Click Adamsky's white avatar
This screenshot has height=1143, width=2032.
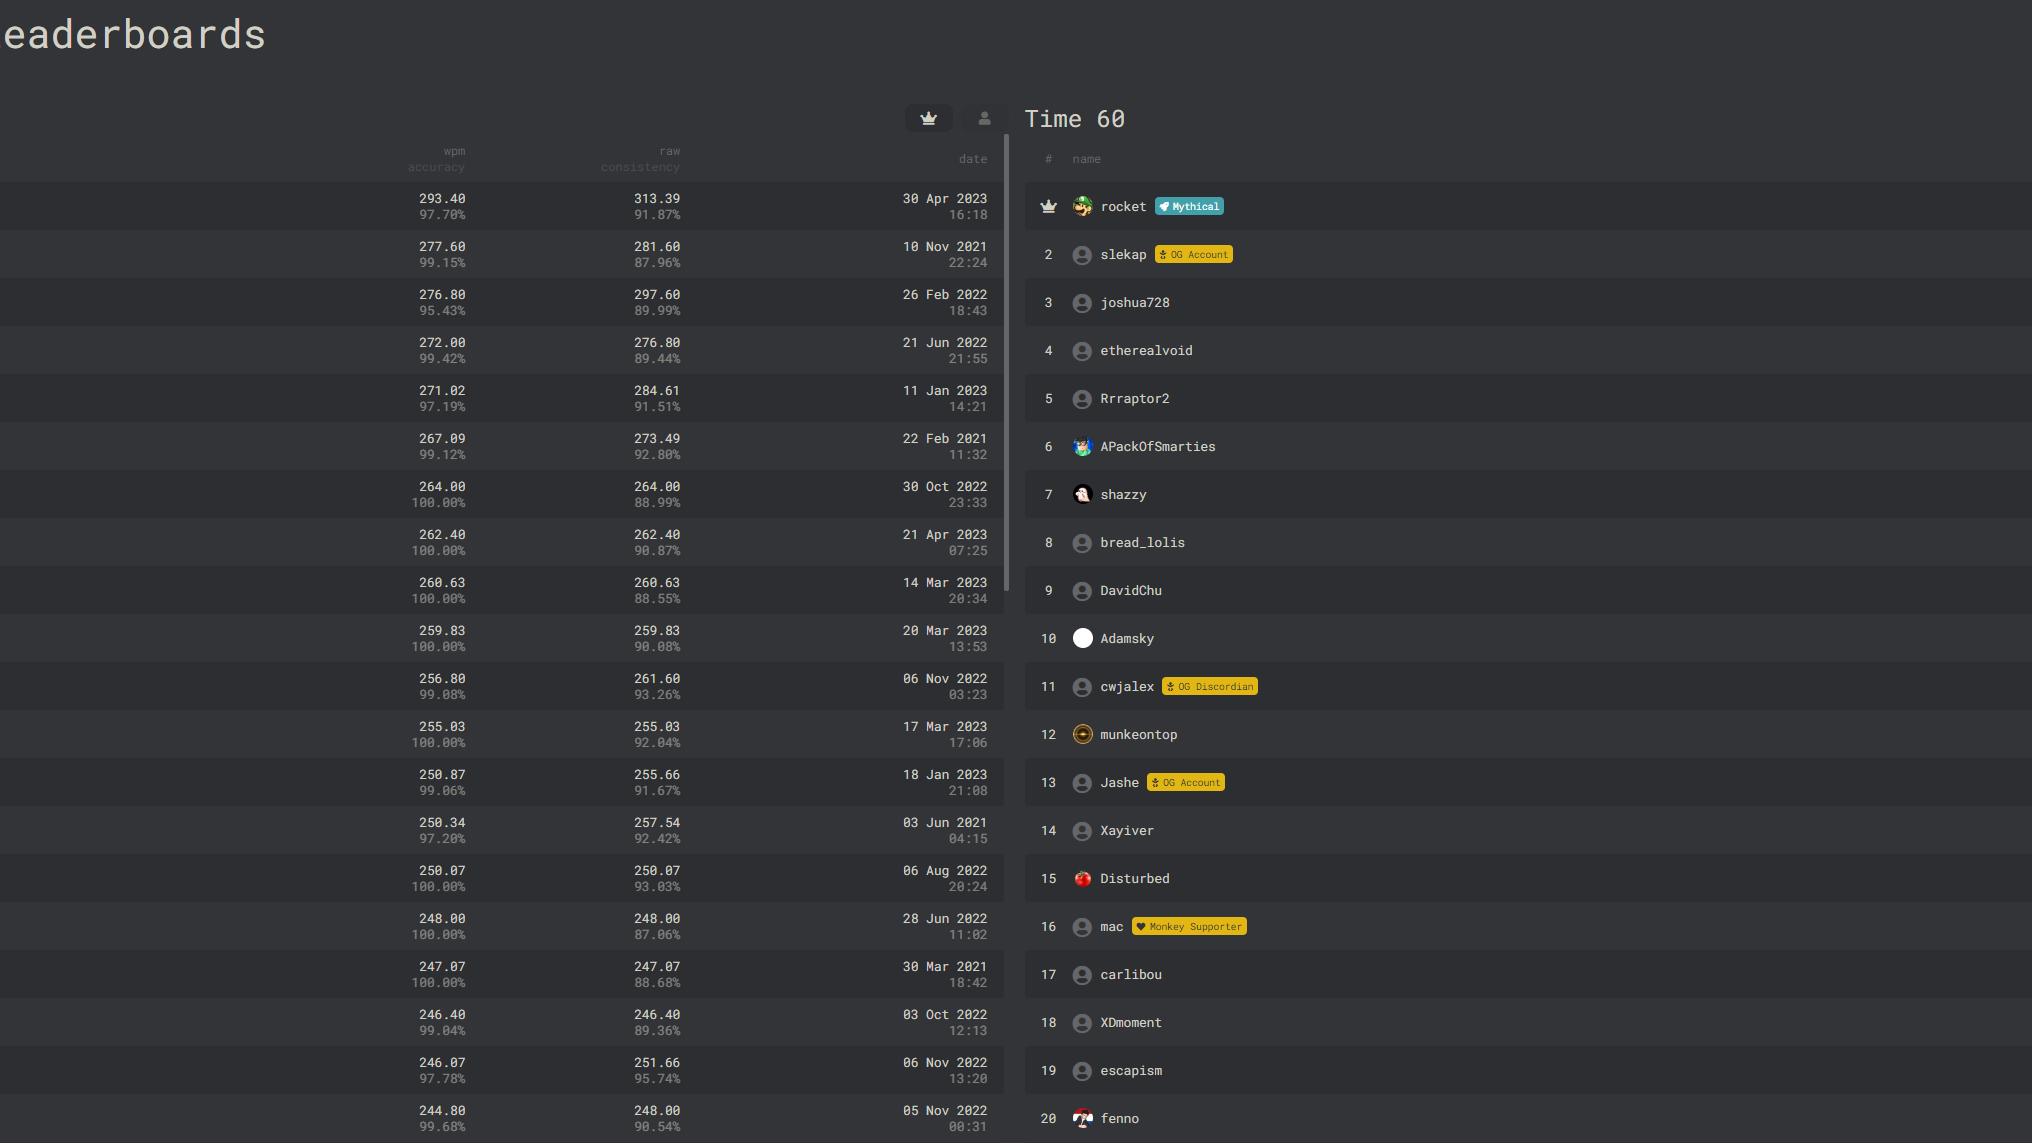point(1082,639)
